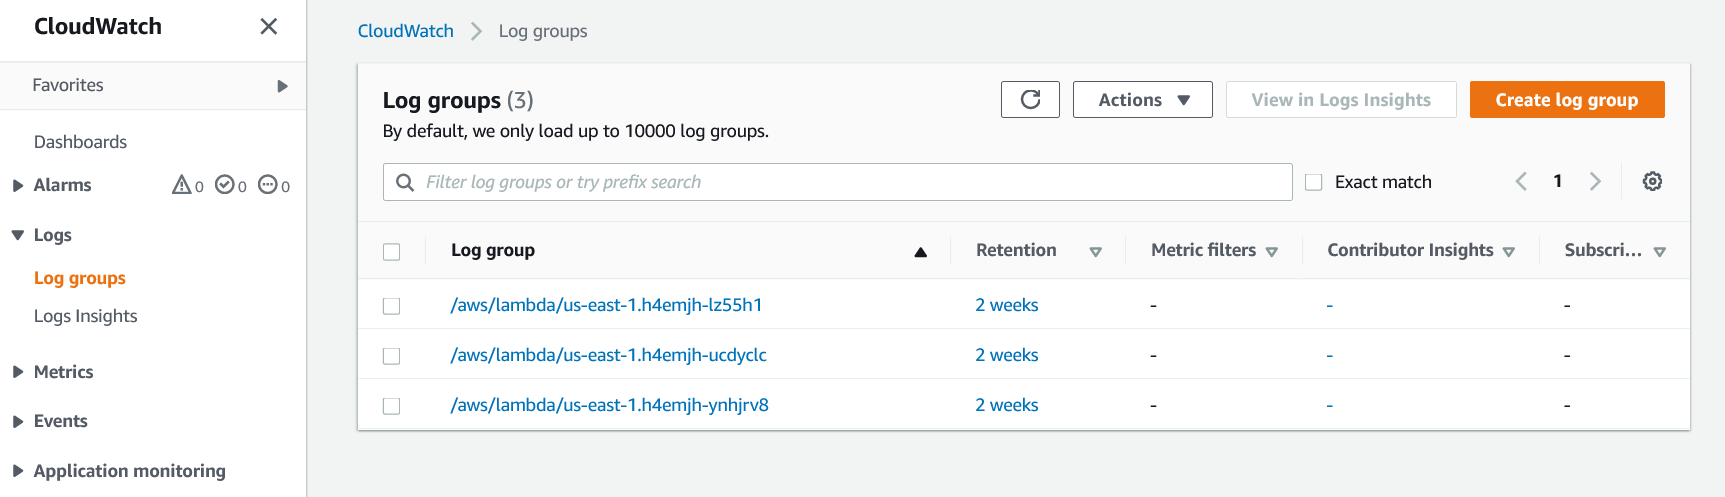The height and width of the screenshot is (497, 1725).
Task: Click the insufficient data alarms icon
Action: coord(268,185)
